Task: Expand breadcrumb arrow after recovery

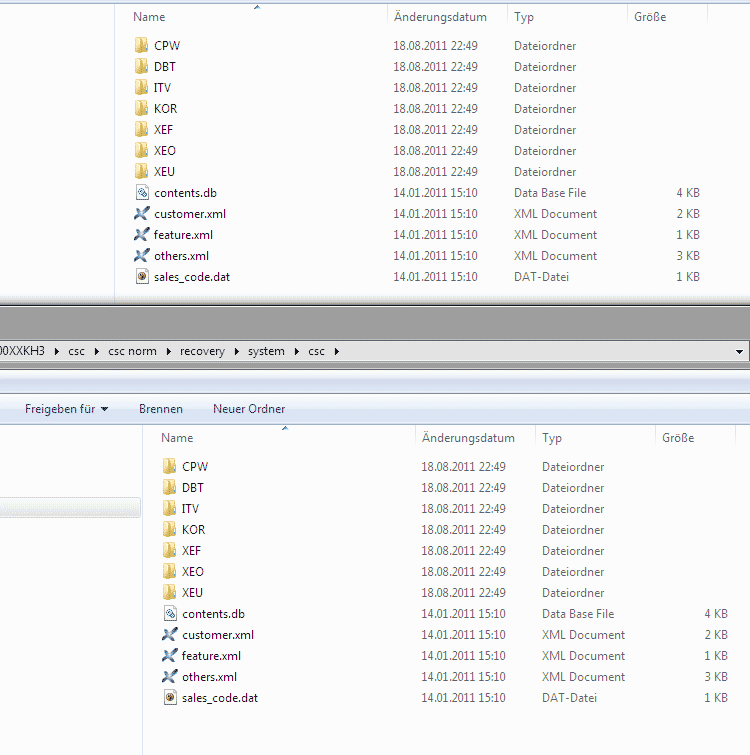Action: (236, 351)
